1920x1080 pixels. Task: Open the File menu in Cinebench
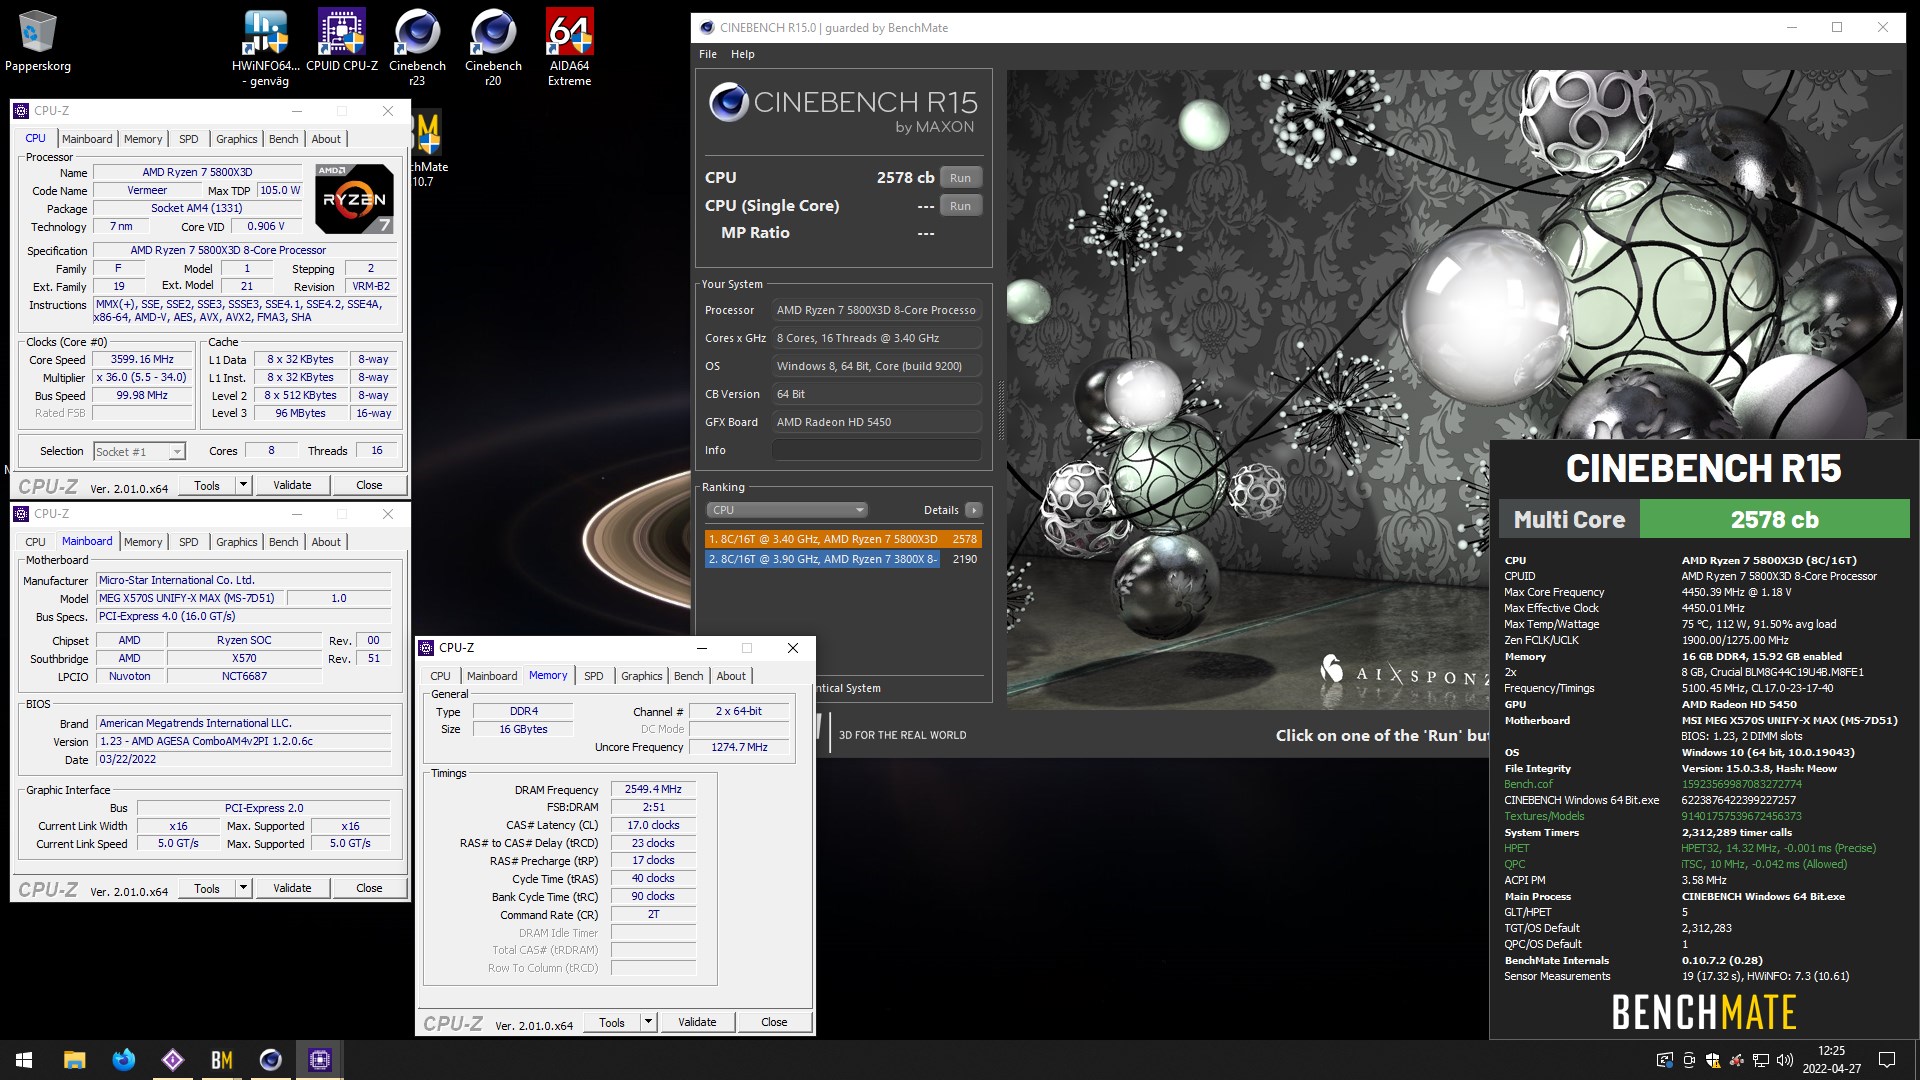coord(708,54)
